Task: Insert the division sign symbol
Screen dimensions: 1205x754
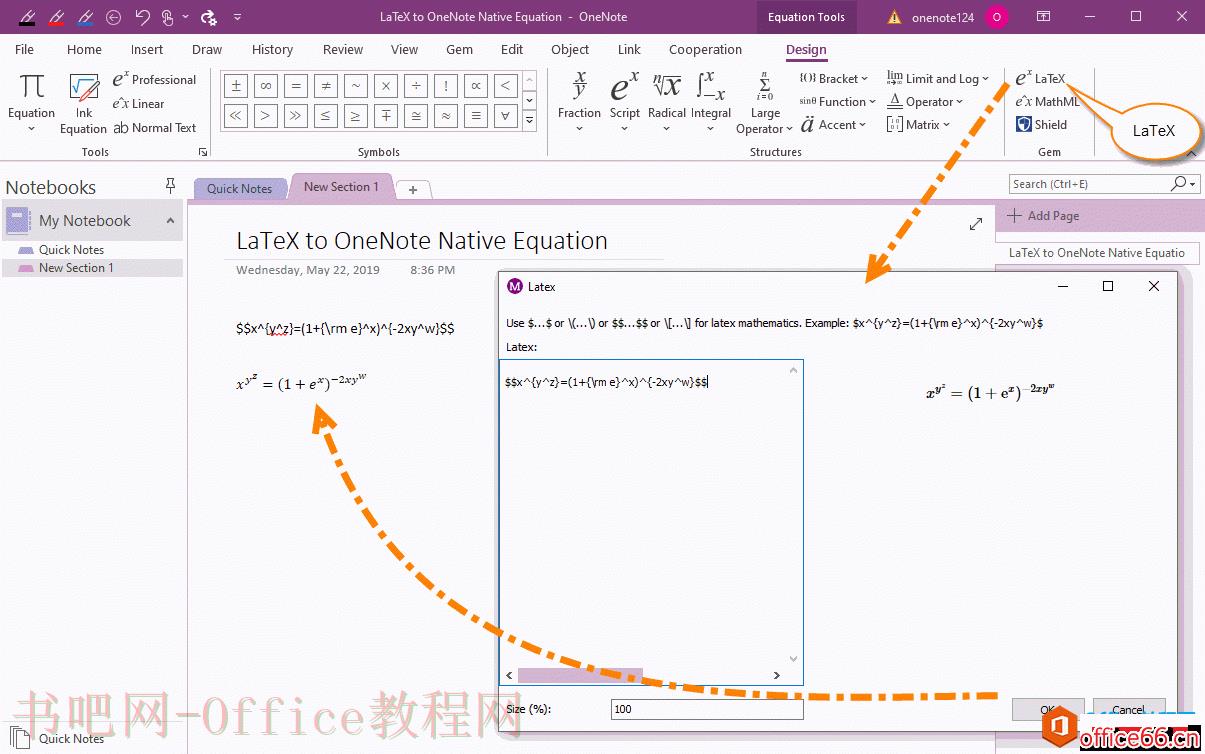Action: click(416, 86)
